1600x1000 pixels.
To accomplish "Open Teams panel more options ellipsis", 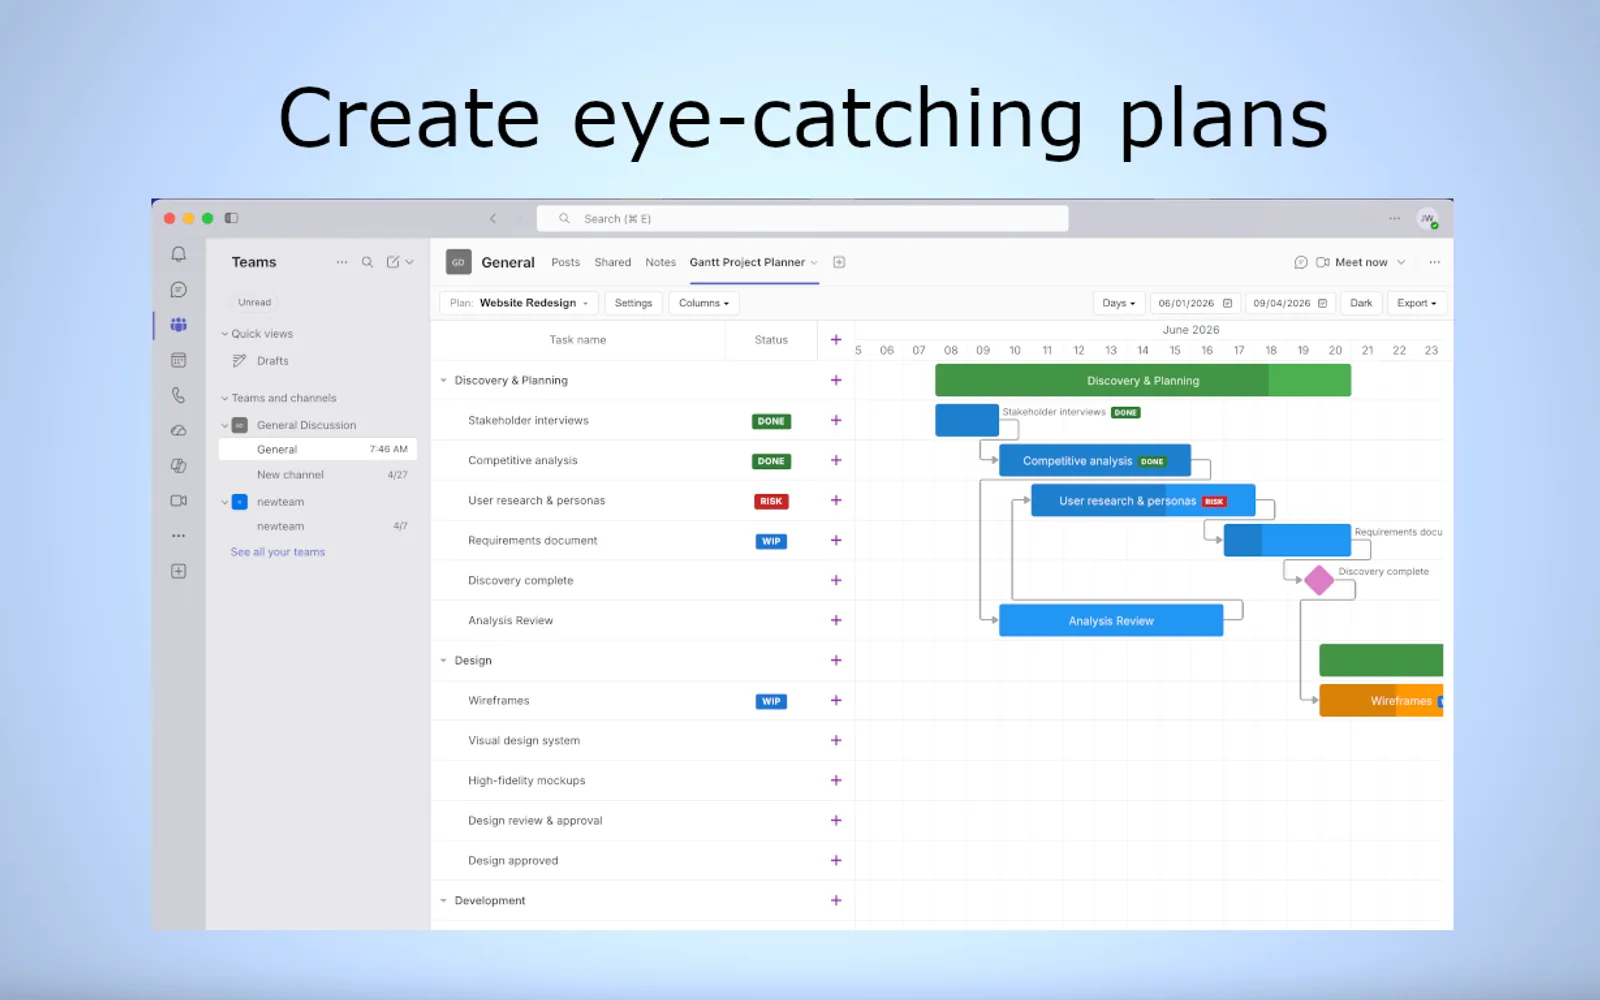I will [x=342, y=262].
